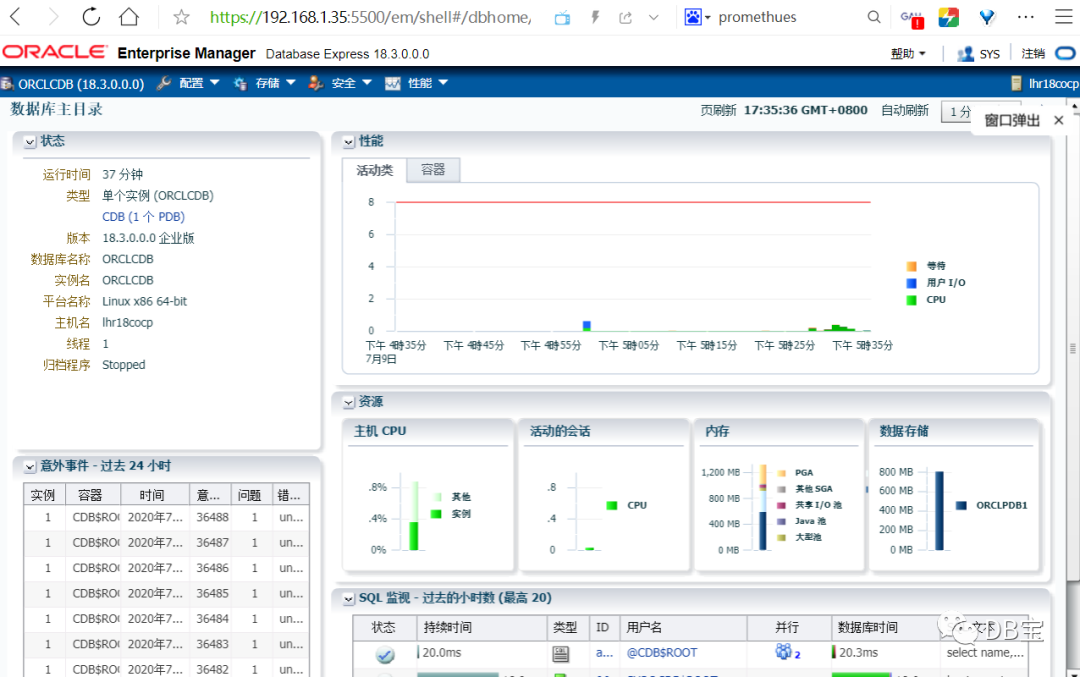Viewport: 1080px width, 677px height.
Task: Sort incidents by the 时间 column
Action: point(155,495)
